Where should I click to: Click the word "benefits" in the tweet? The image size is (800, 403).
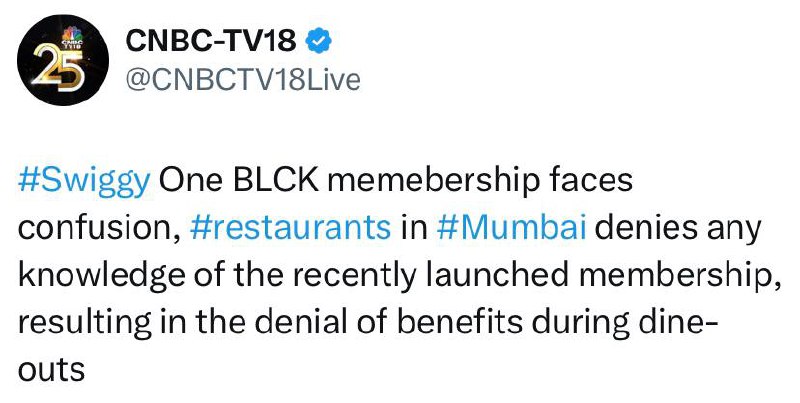coord(460,323)
